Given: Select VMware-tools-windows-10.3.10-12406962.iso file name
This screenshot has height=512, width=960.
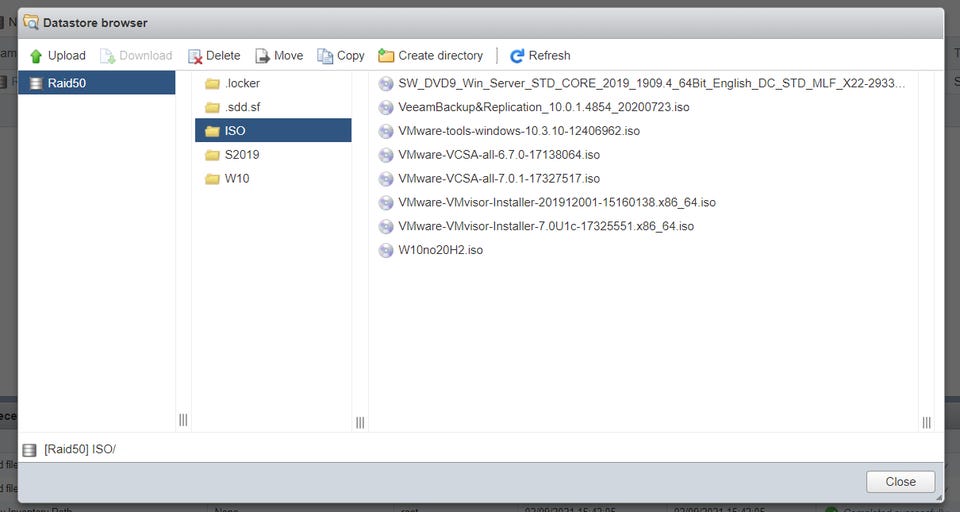Looking at the screenshot, I should point(519,131).
